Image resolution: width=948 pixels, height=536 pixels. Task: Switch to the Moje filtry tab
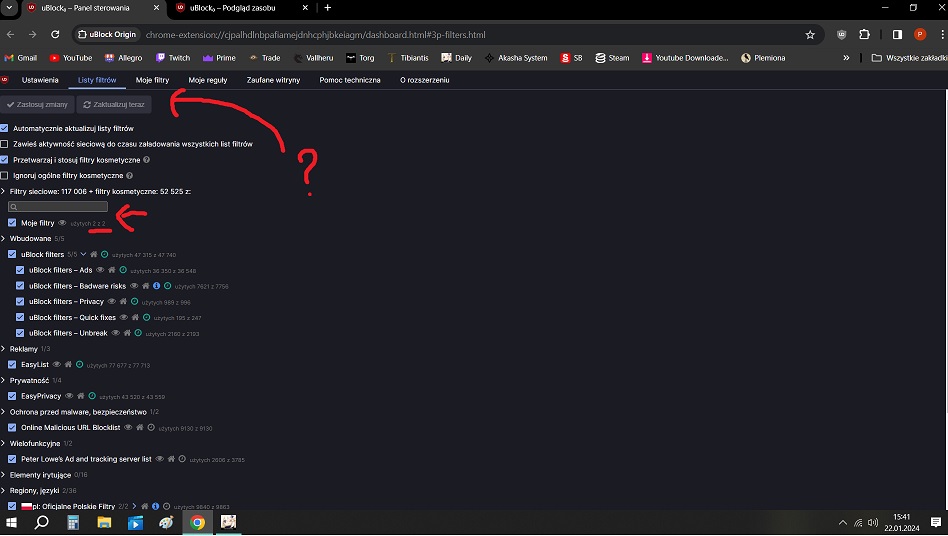pos(152,80)
